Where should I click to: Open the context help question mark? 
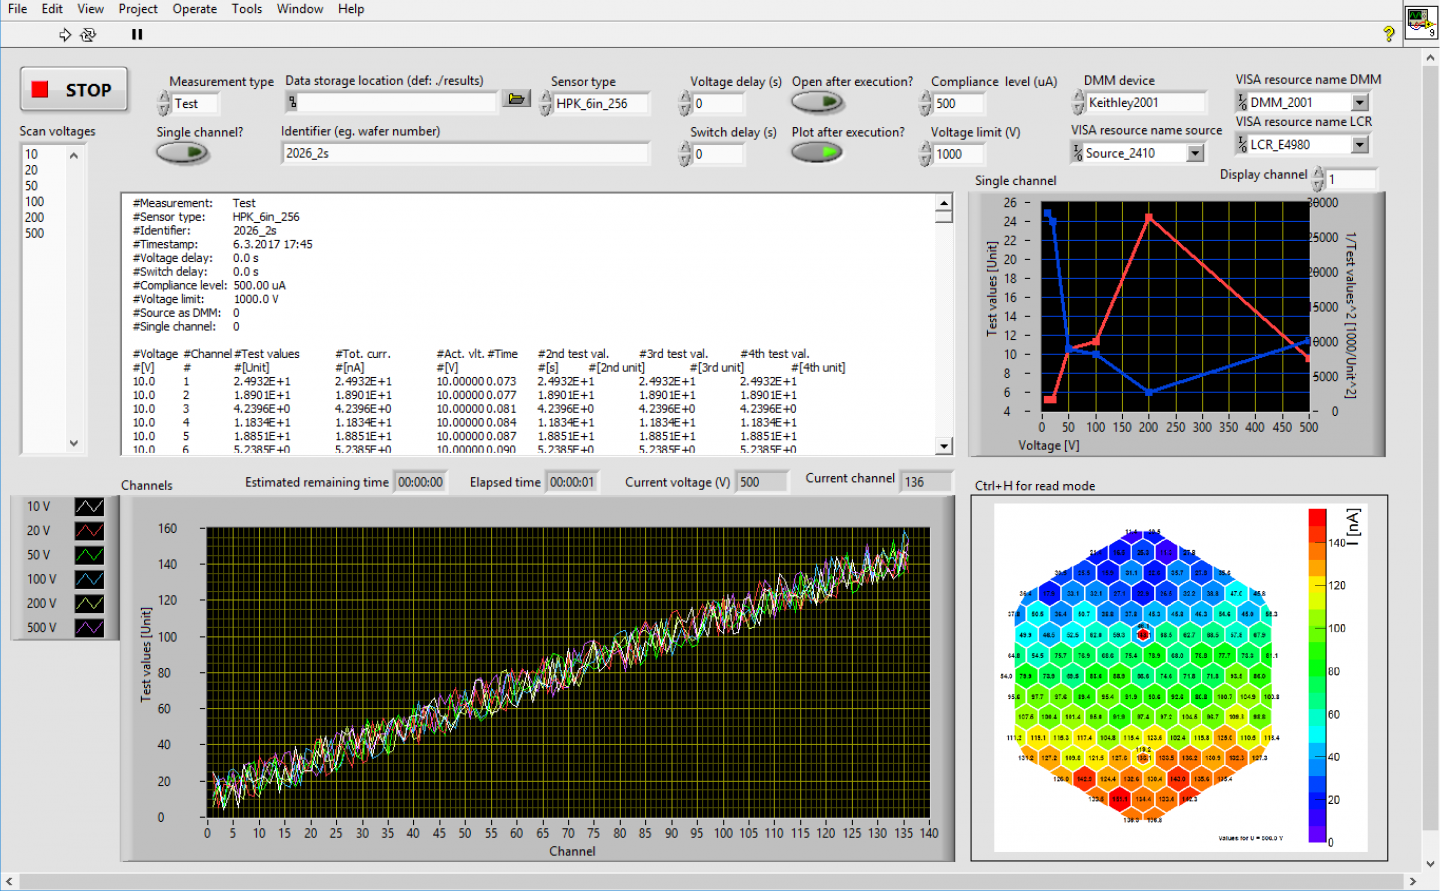point(1389,34)
